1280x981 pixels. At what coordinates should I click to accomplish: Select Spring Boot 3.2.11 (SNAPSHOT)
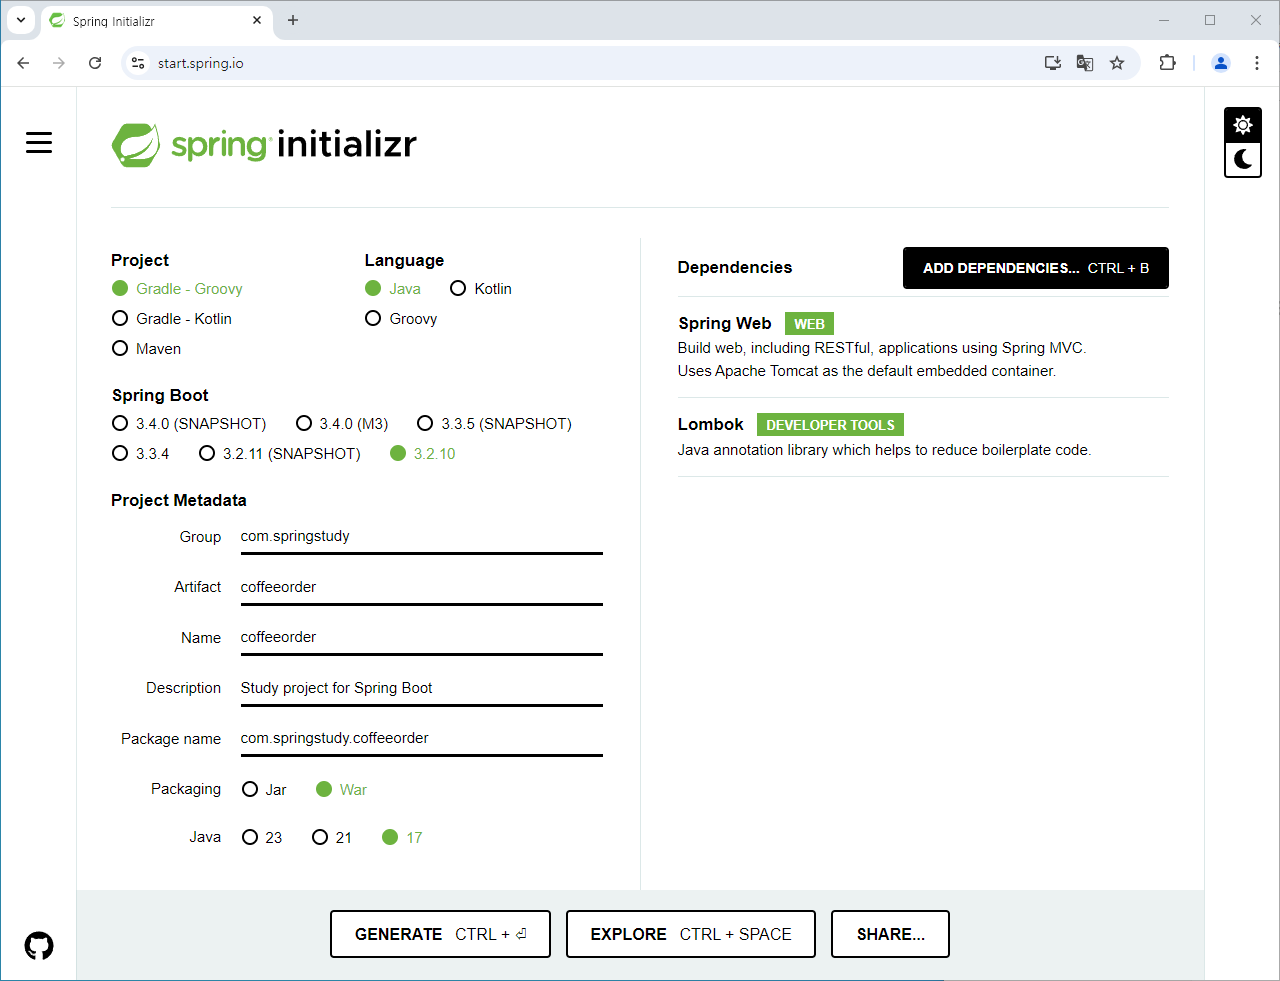(280, 454)
